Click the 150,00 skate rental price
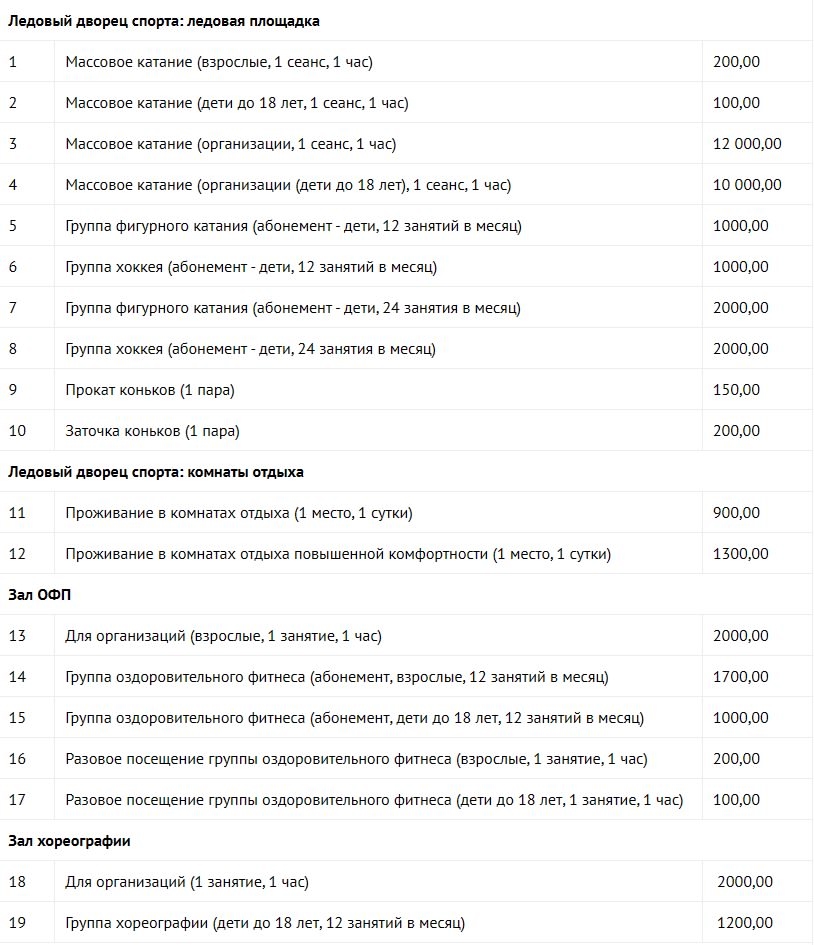Image resolution: width=814 pixels, height=945 pixels. 736,390
